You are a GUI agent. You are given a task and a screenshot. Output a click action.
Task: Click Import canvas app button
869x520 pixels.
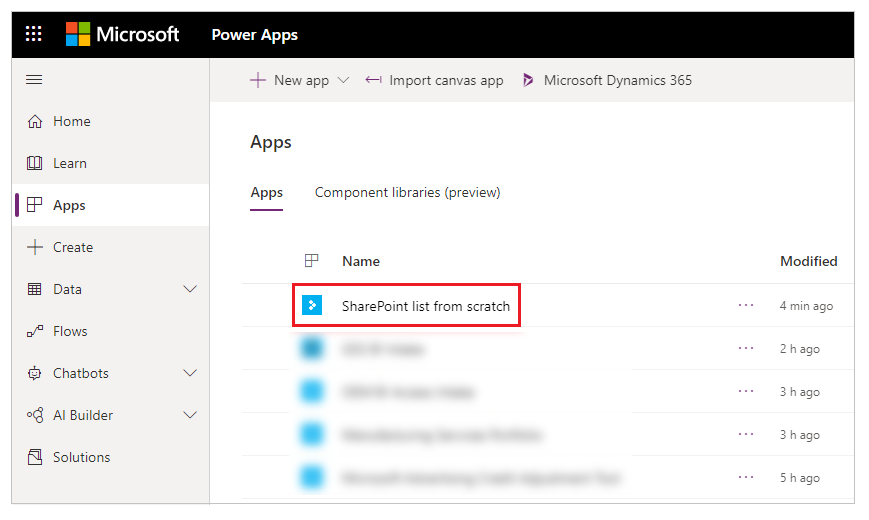click(x=434, y=80)
